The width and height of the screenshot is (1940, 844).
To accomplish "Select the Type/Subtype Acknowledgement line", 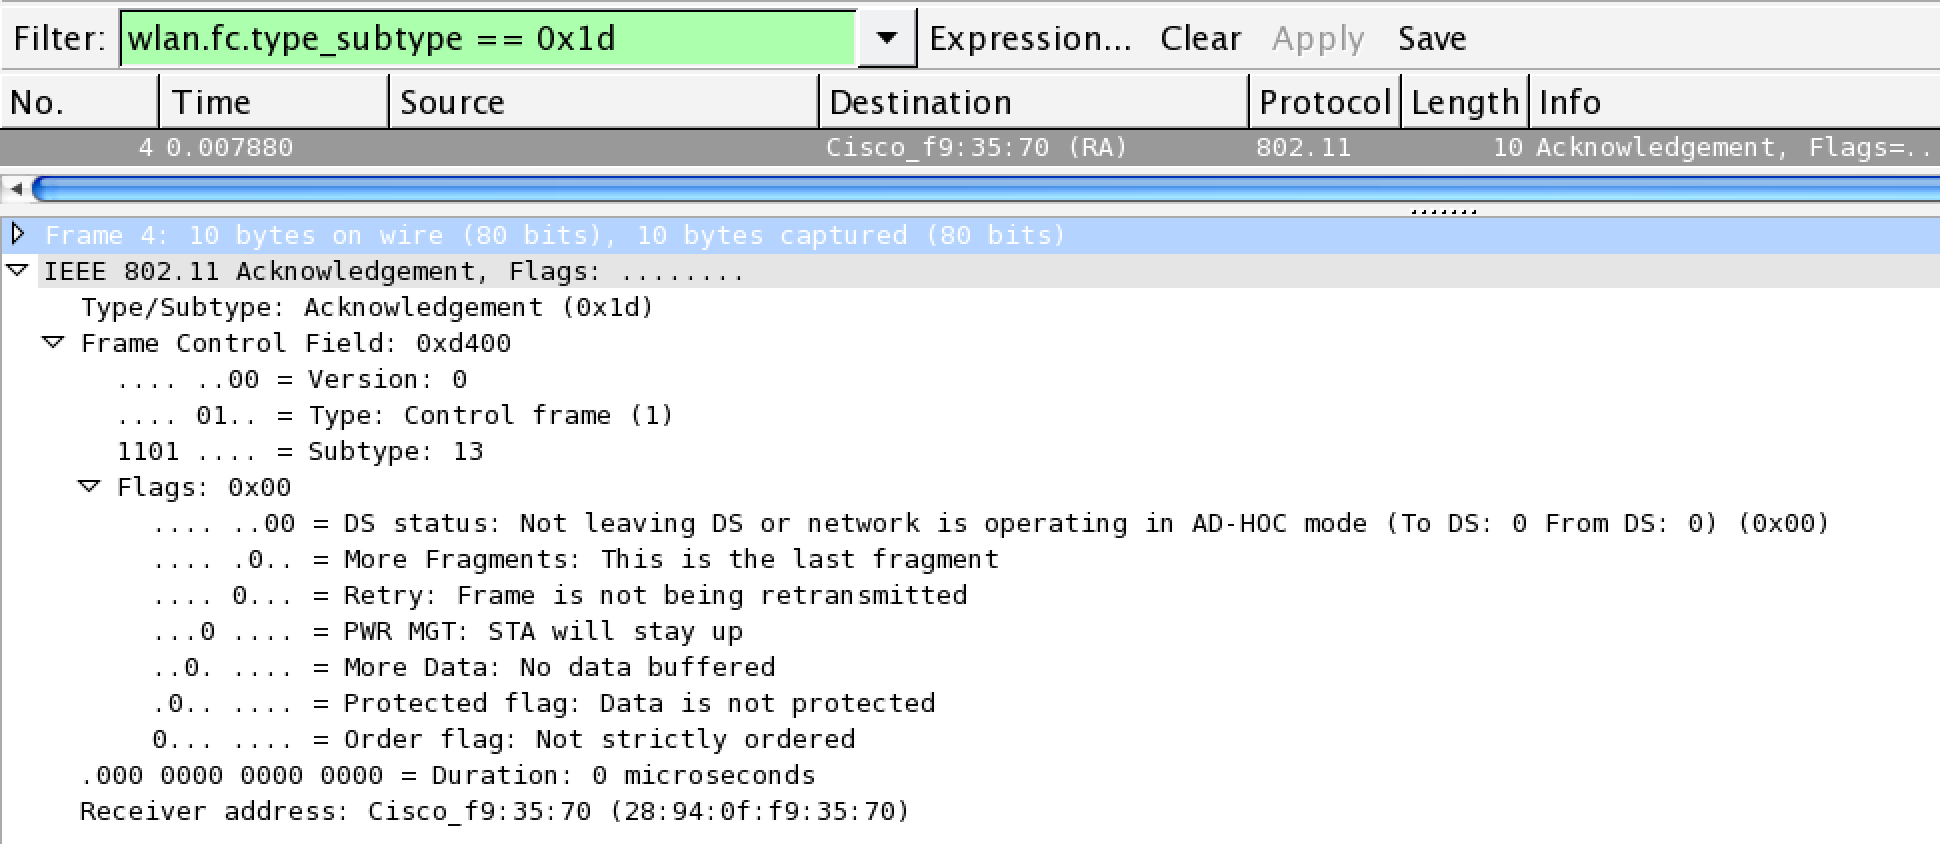I will click(x=367, y=307).
